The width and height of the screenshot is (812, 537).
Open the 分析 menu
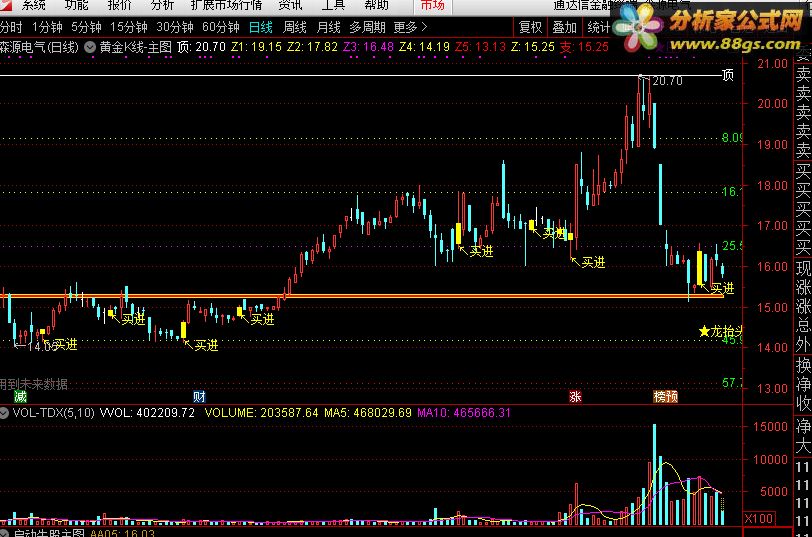pyautogui.click(x=163, y=5)
